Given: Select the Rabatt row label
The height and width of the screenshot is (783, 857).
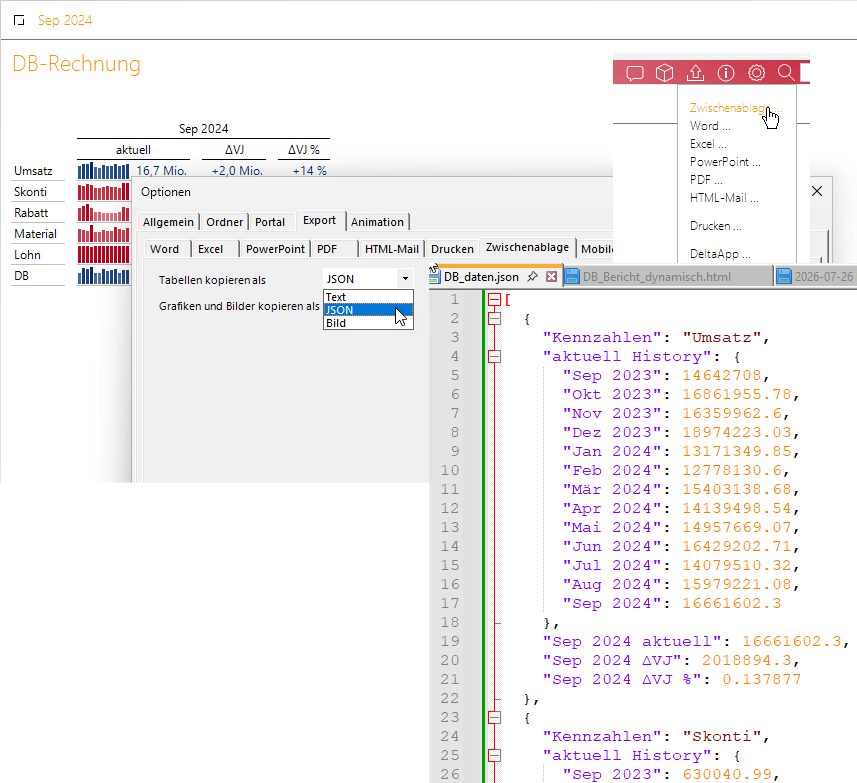Looking at the screenshot, I should pyautogui.click(x=31, y=213).
